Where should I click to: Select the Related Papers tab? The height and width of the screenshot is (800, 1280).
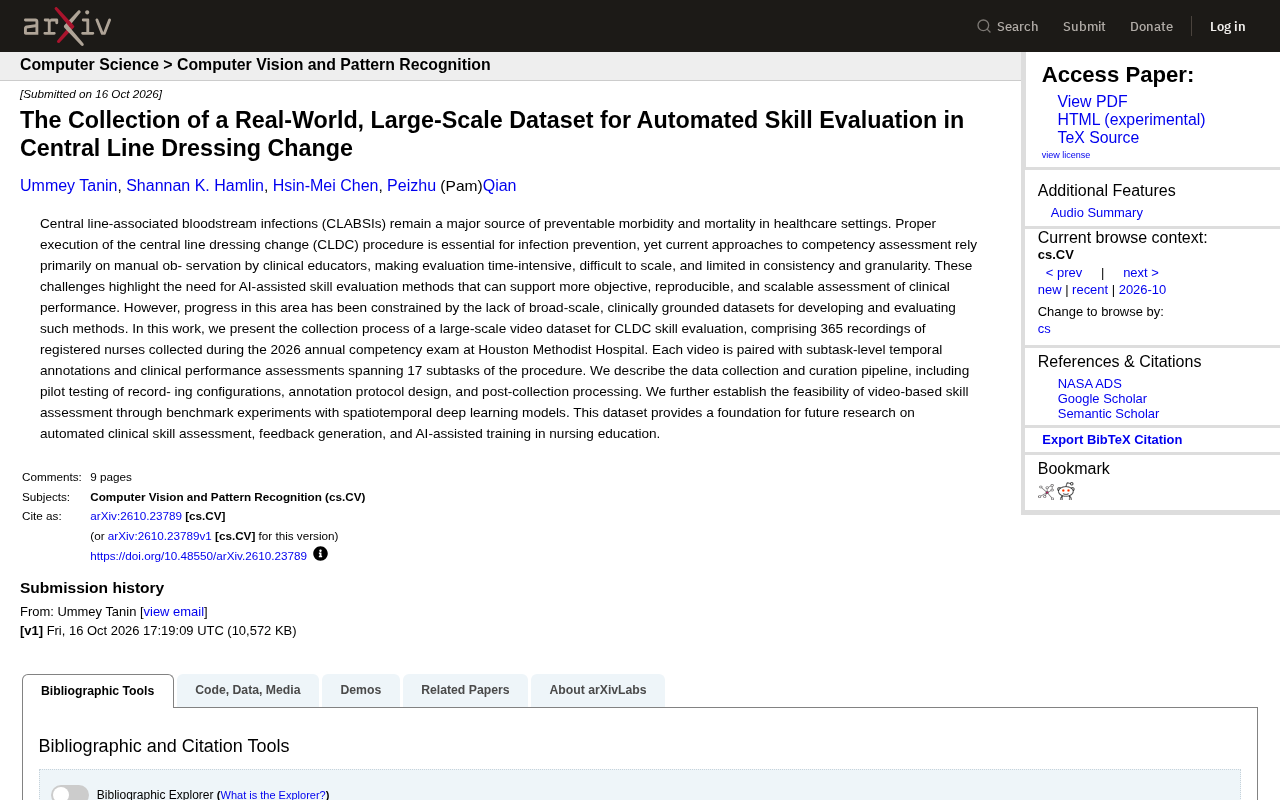coord(465,690)
